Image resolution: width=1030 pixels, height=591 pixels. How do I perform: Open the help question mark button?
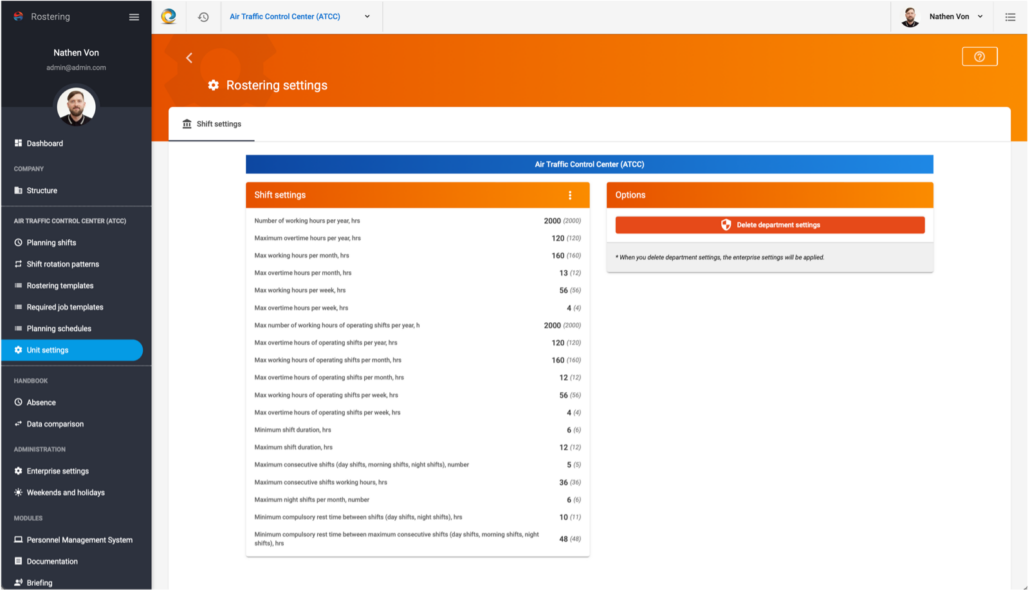click(x=979, y=57)
